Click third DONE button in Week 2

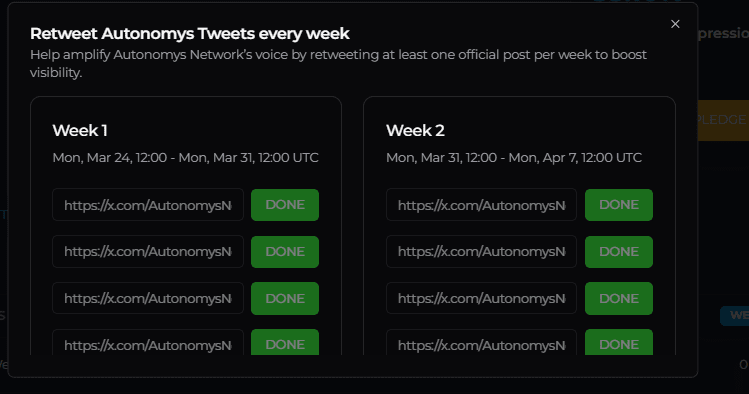pos(619,298)
